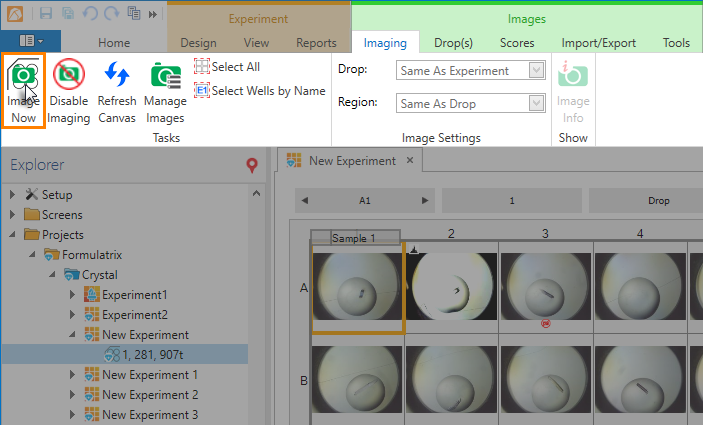The width and height of the screenshot is (703, 425).
Task: Select Experiment2 in the tree
Action: click(126, 315)
